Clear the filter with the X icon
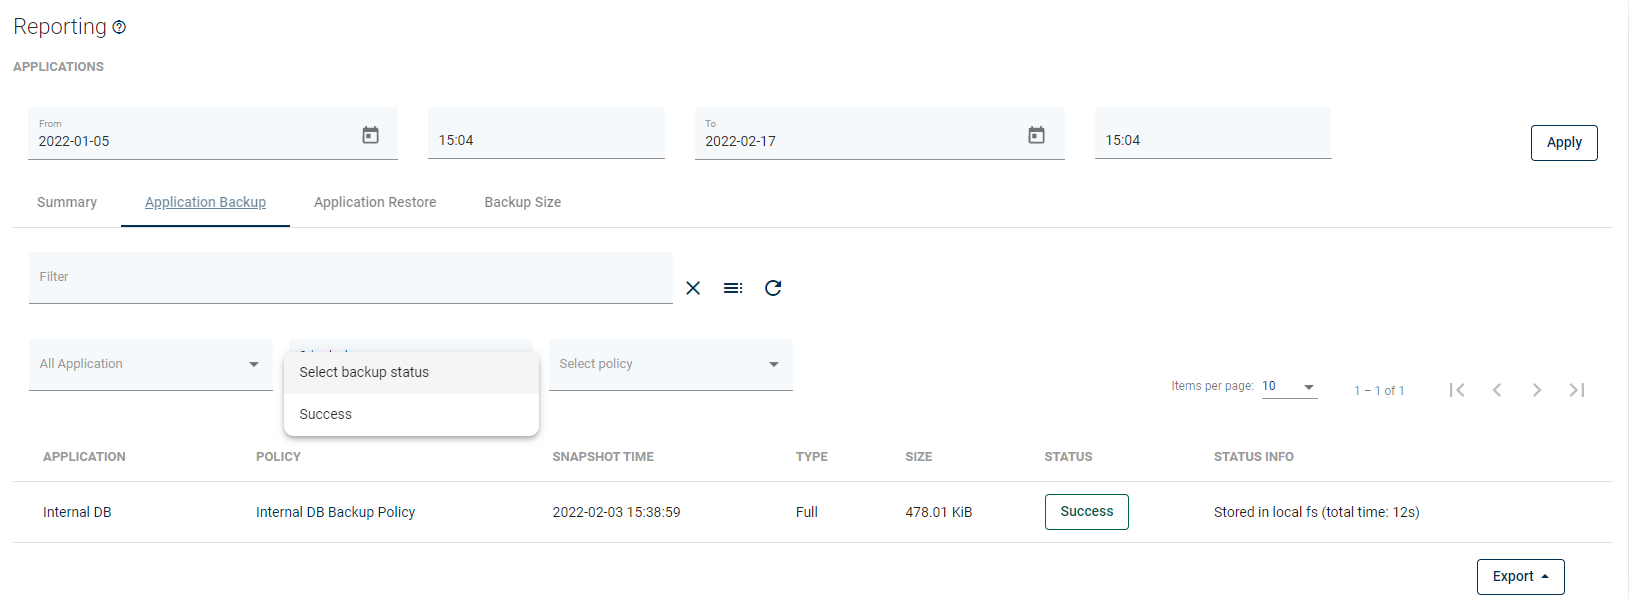1629x599 pixels. click(x=693, y=288)
